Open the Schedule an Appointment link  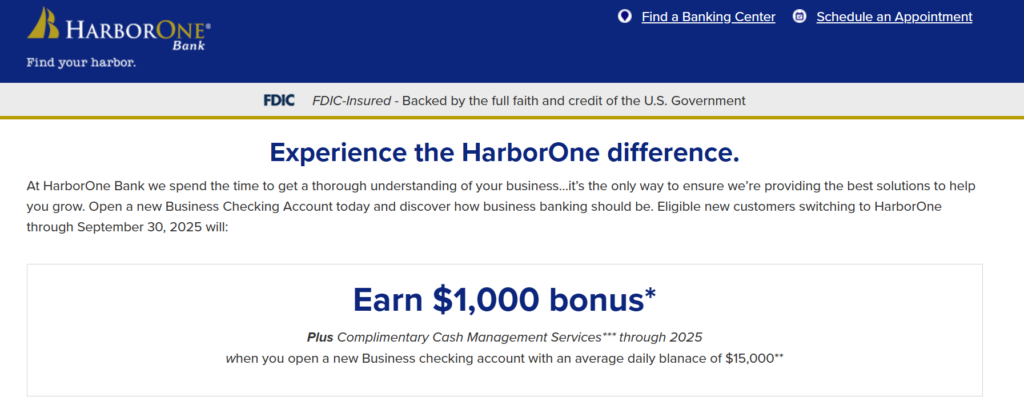[x=894, y=17]
